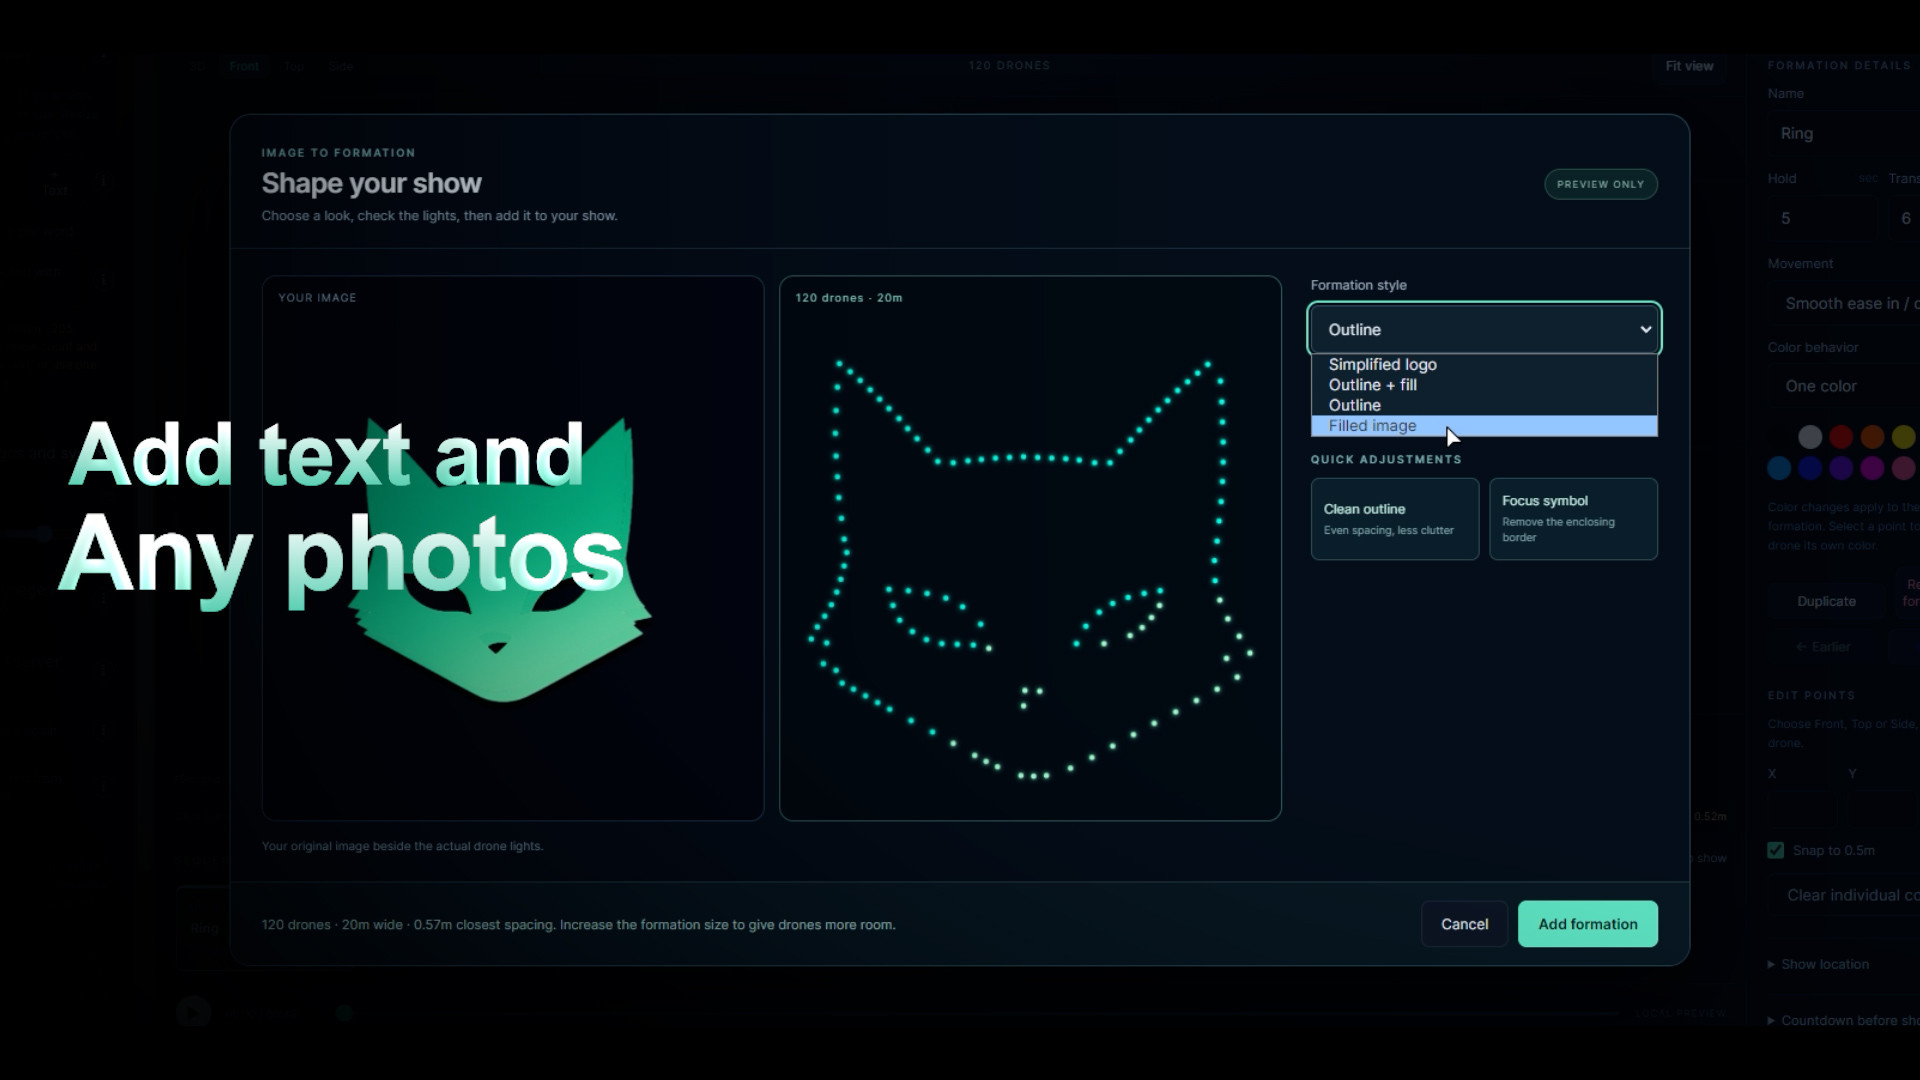Select the highlighted Filled image option

tap(1484, 426)
